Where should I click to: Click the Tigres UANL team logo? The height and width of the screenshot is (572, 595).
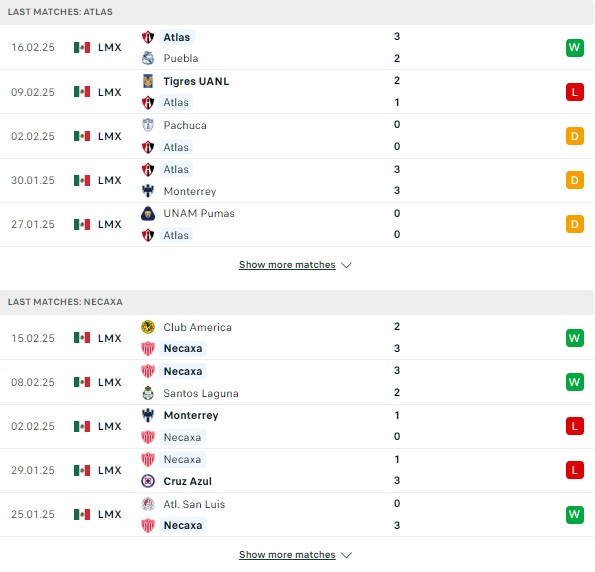pos(148,81)
